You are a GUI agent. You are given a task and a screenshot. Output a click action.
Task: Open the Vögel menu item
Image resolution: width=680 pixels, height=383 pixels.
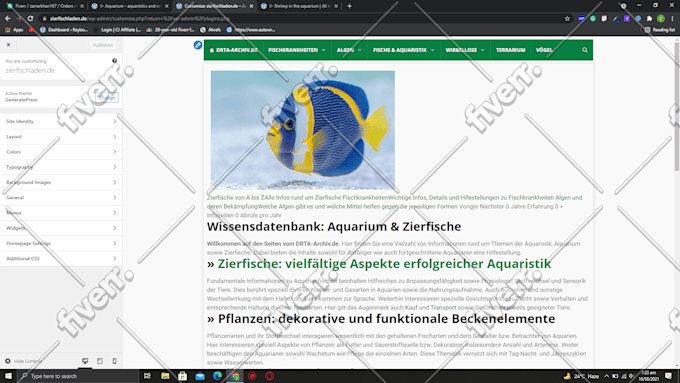(544, 50)
